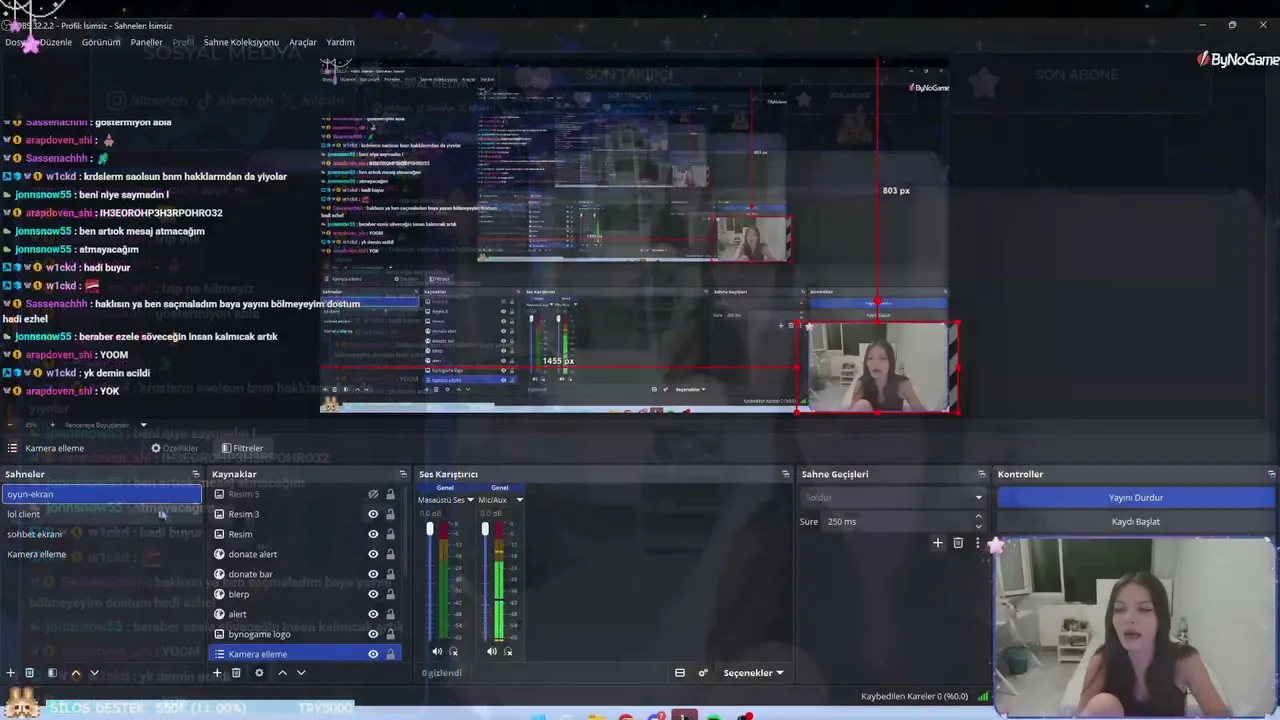Image resolution: width=1280 pixels, height=720 pixels.
Task: Open the Soldur transition dropdown
Action: [893, 498]
